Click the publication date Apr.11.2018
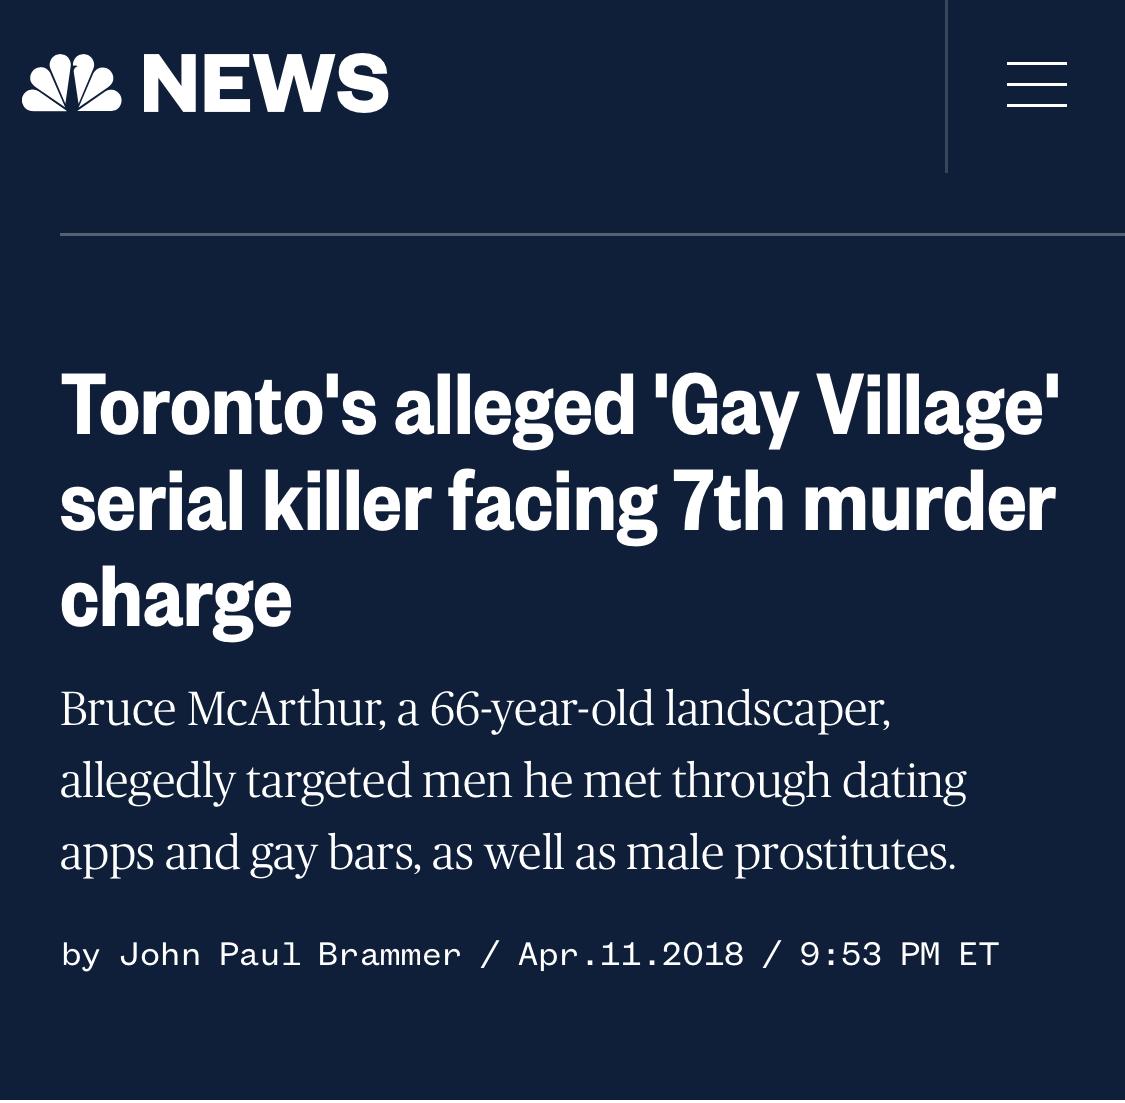The image size is (1125, 1103). click(631, 954)
